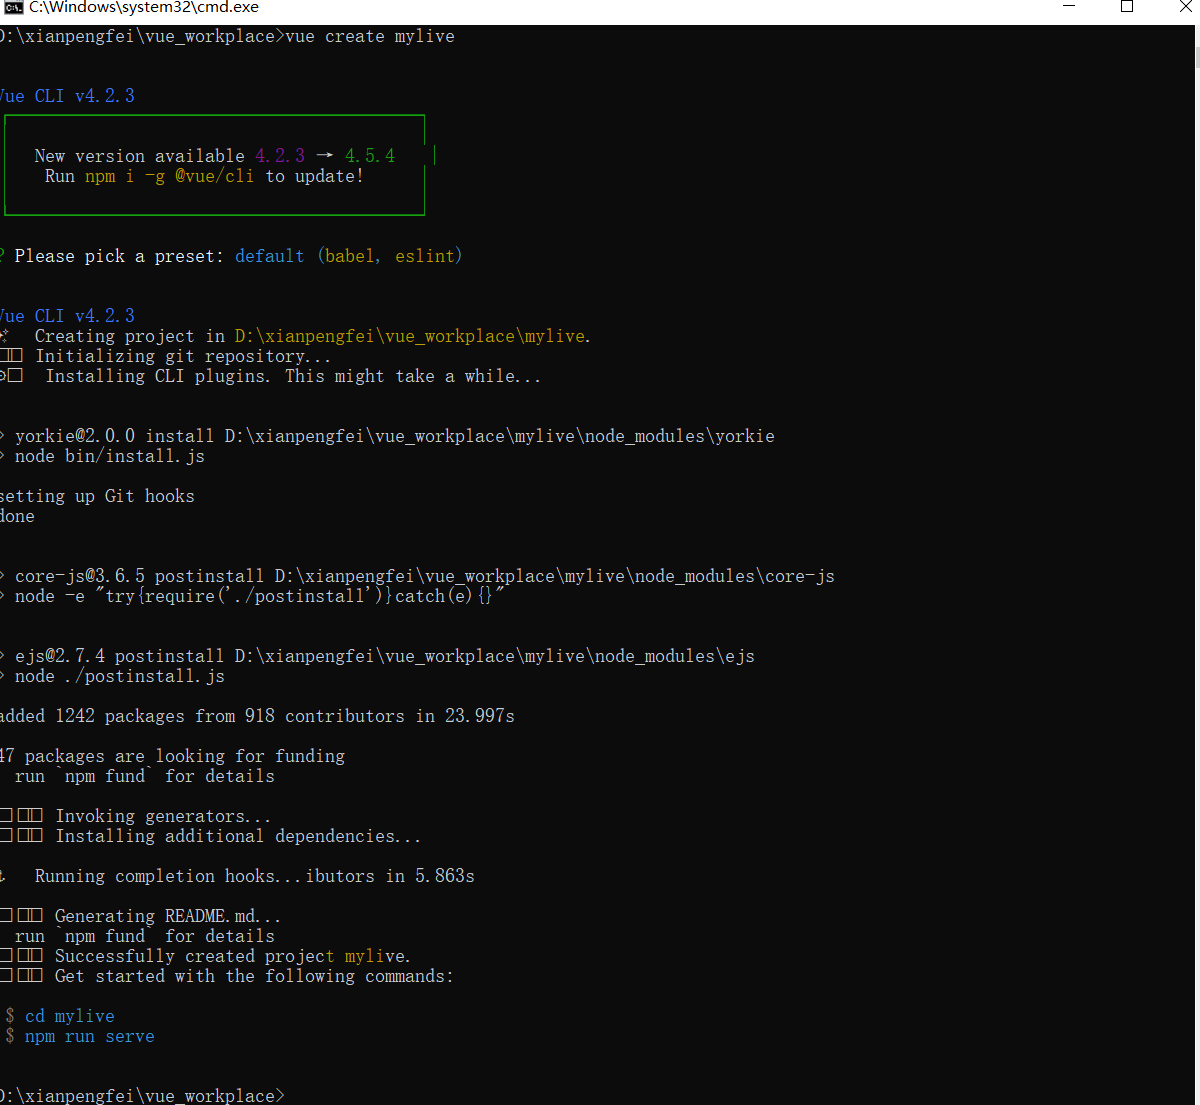Click the "cd mylive" suggested command
The image size is (1200, 1105).
click(70, 1016)
